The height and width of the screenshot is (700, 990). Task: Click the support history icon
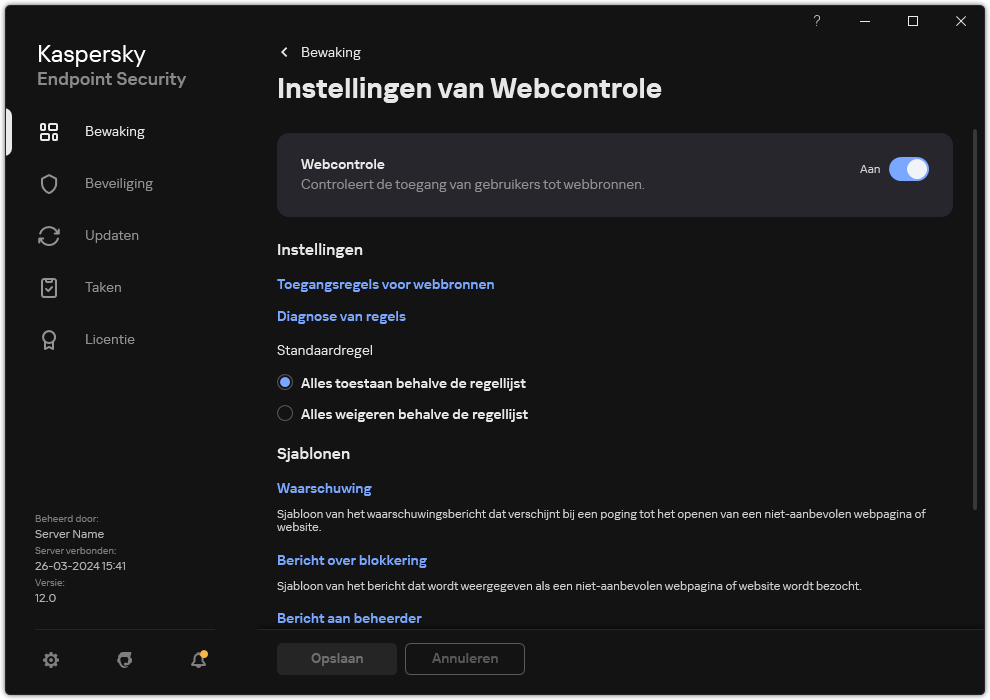click(x=124, y=660)
